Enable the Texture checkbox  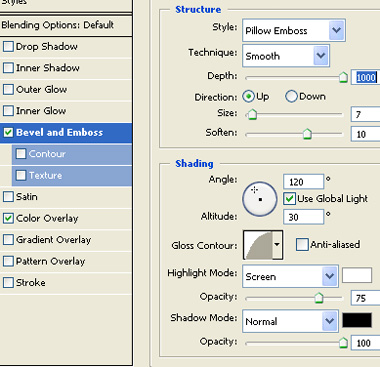coord(21,175)
